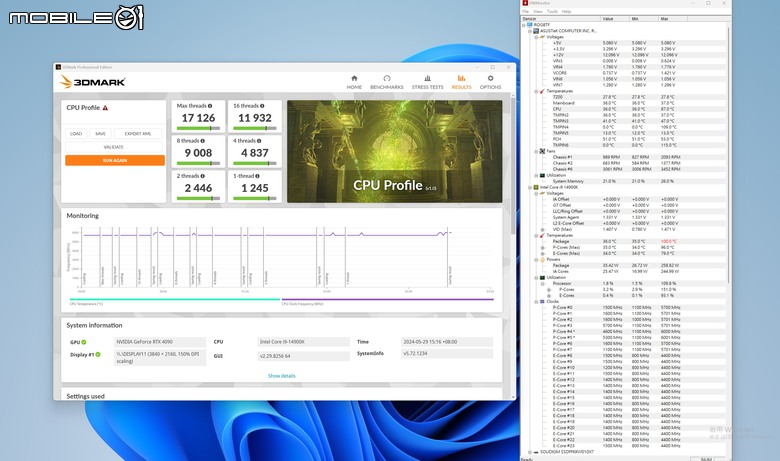
Task: Click the SOLIDIGM drive icon in HWMonitor
Action: coord(536,452)
